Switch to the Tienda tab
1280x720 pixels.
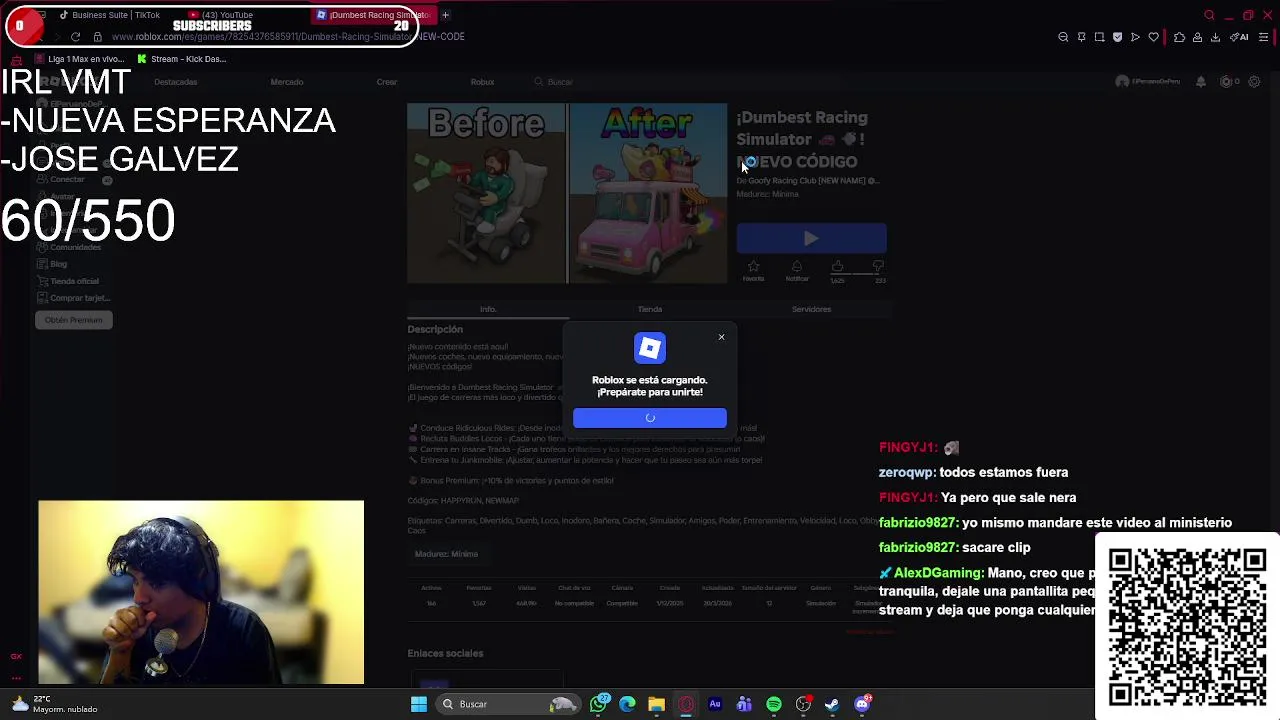coord(649,309)
